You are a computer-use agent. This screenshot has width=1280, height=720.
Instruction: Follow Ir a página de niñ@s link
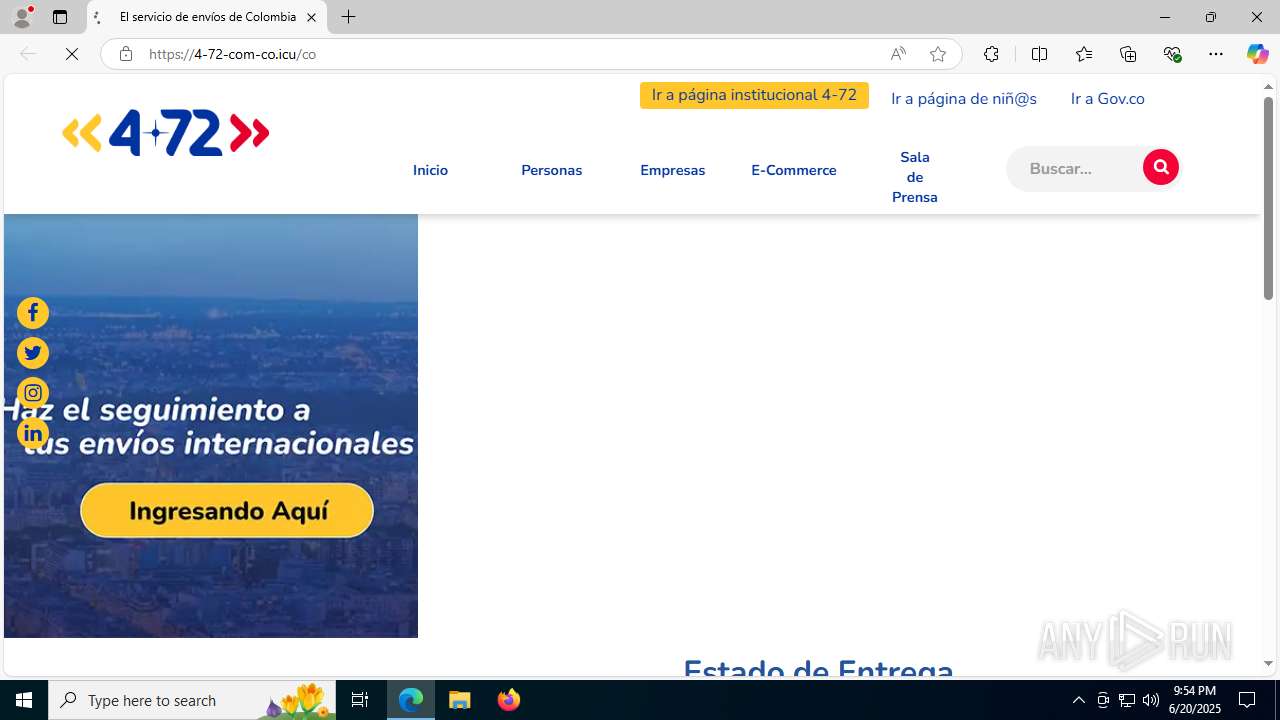[964, 99]
